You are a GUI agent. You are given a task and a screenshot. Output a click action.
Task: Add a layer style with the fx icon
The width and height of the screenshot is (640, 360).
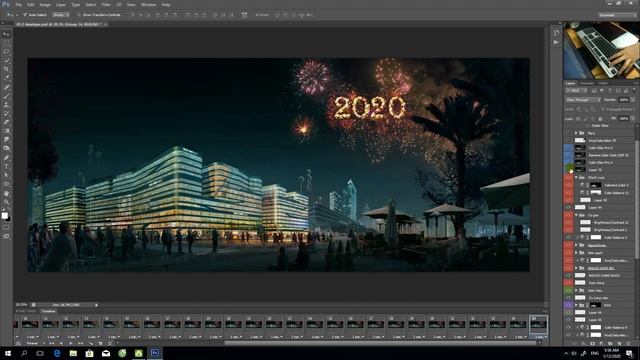[x=583, y=344]
